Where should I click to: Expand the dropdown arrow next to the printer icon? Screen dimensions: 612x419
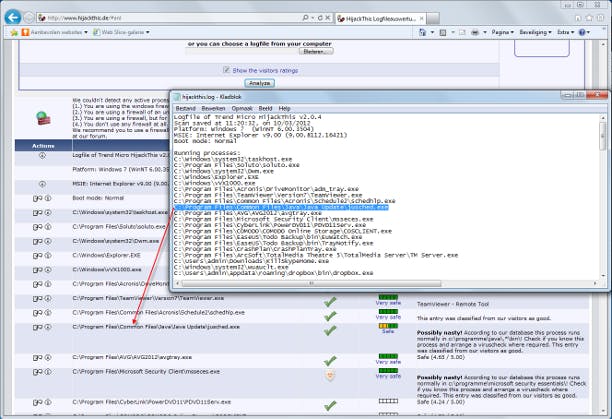click(485, 32)
